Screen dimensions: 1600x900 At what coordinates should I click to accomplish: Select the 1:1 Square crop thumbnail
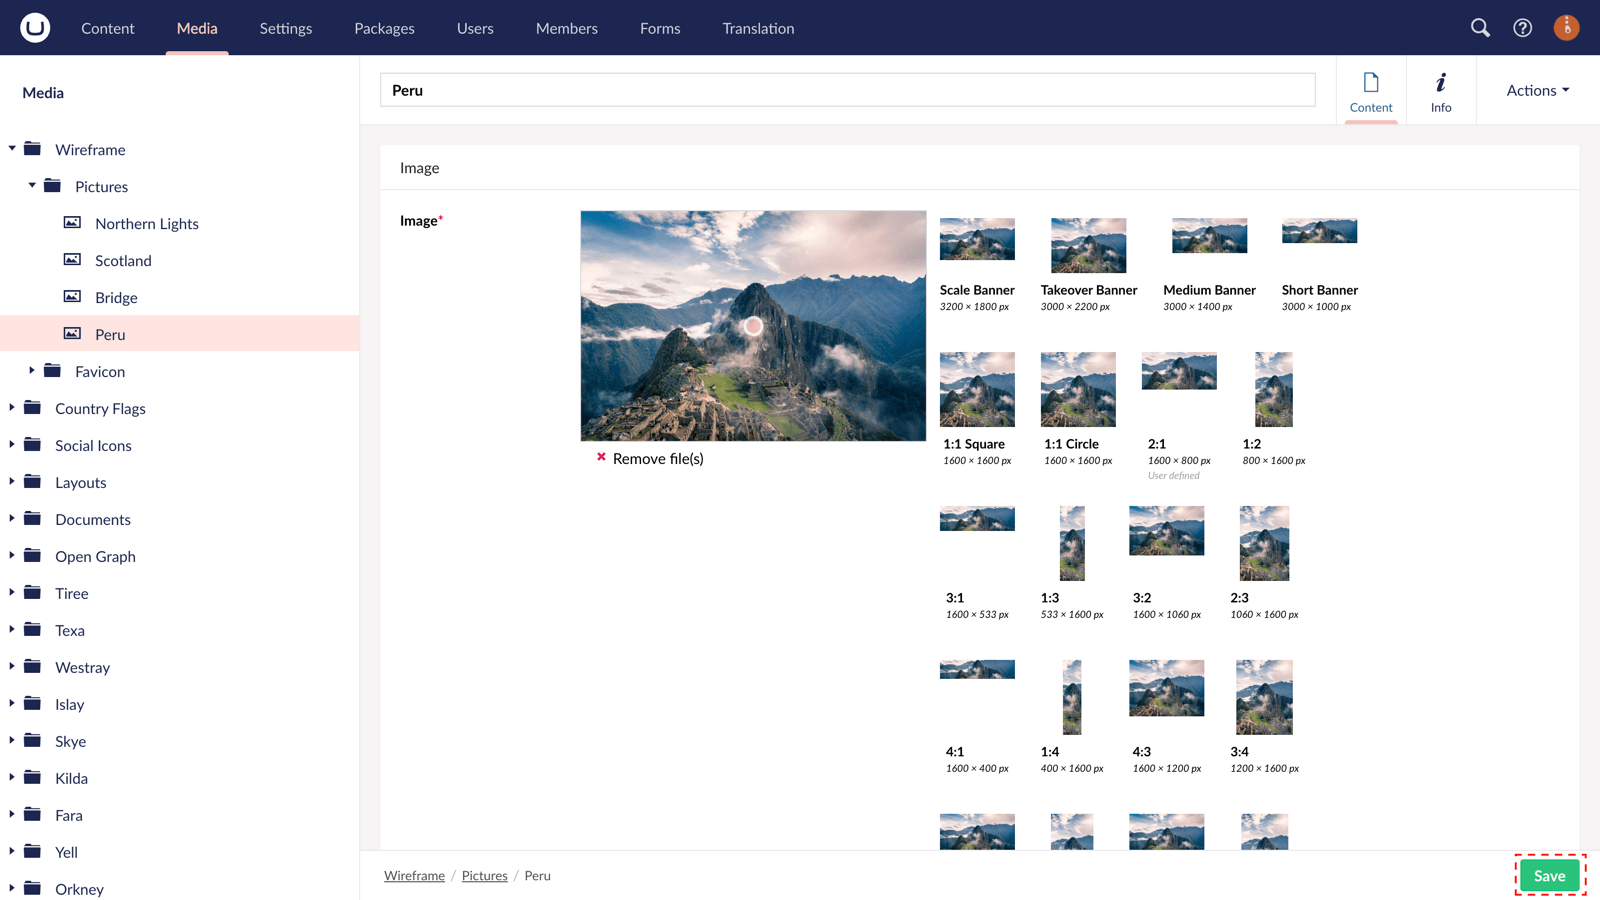click(977, 389)
